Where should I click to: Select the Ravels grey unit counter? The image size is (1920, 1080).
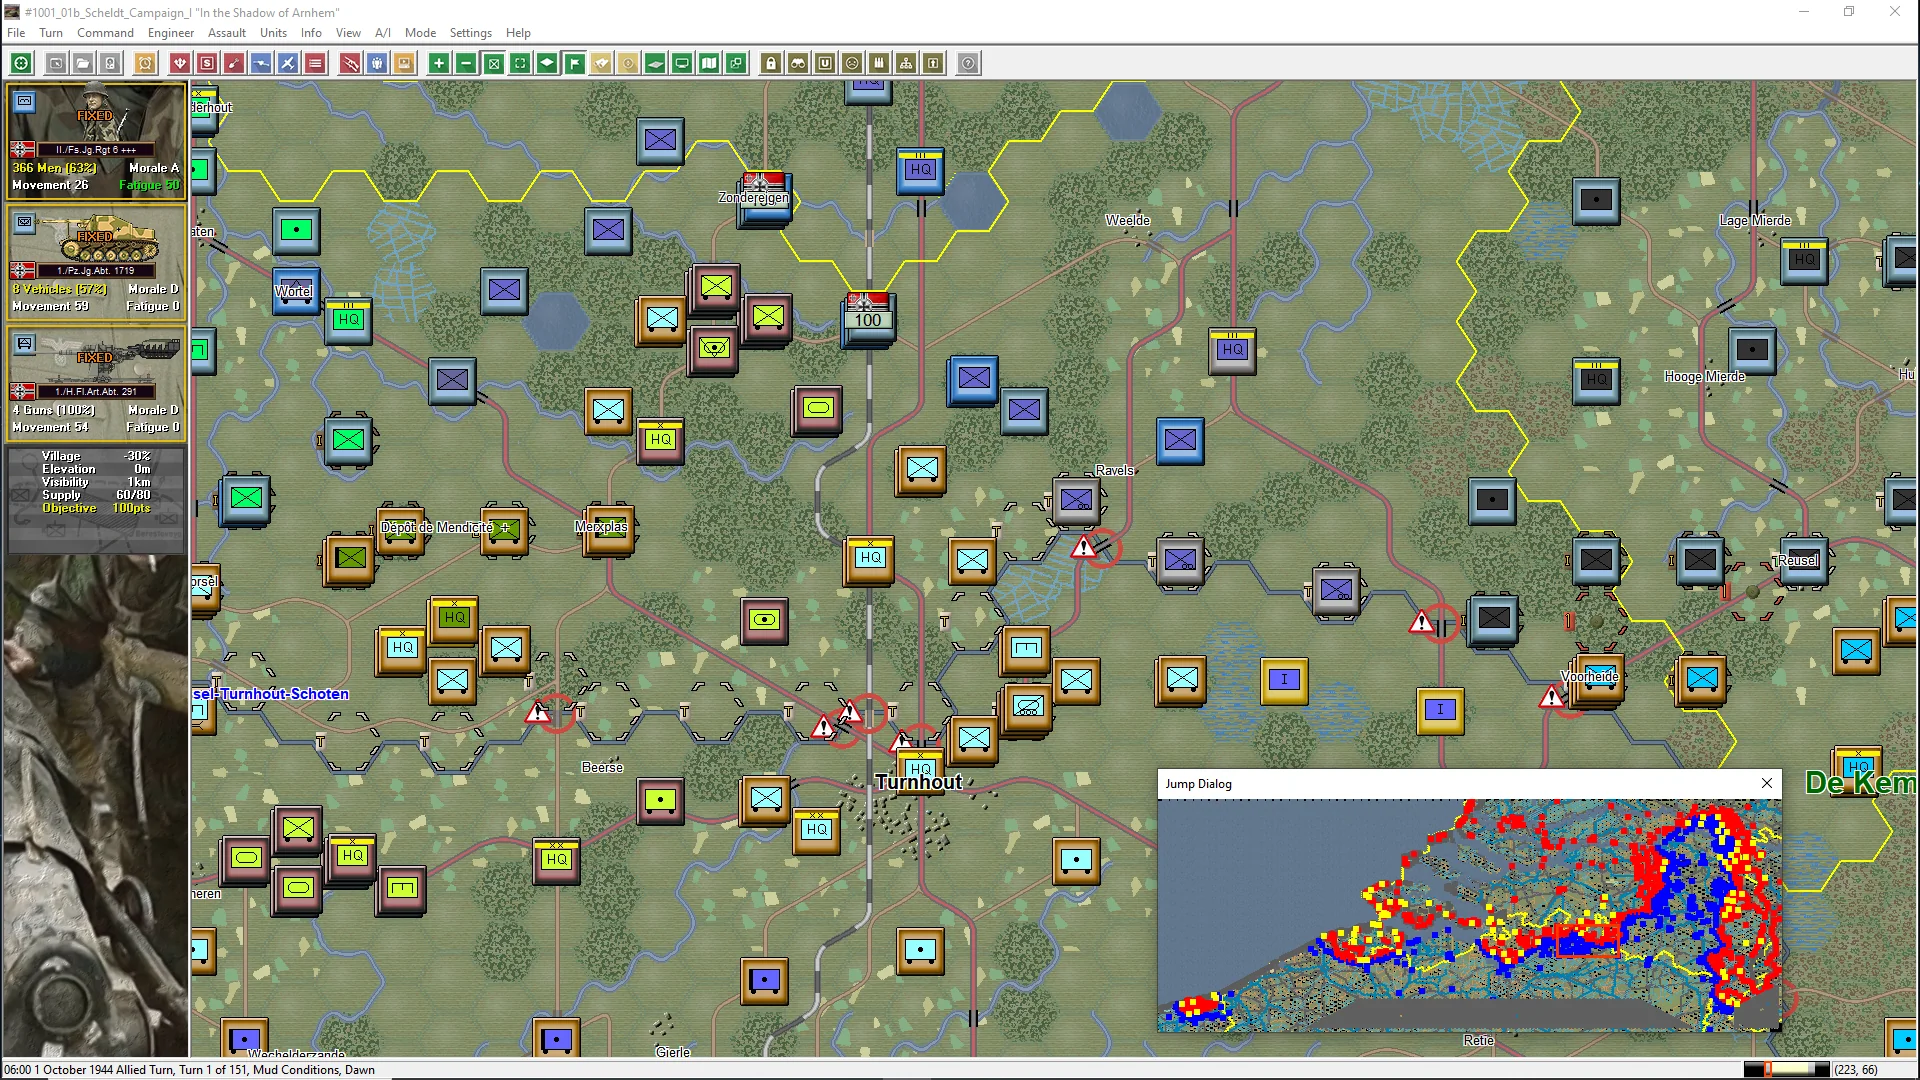[1076, 500]
